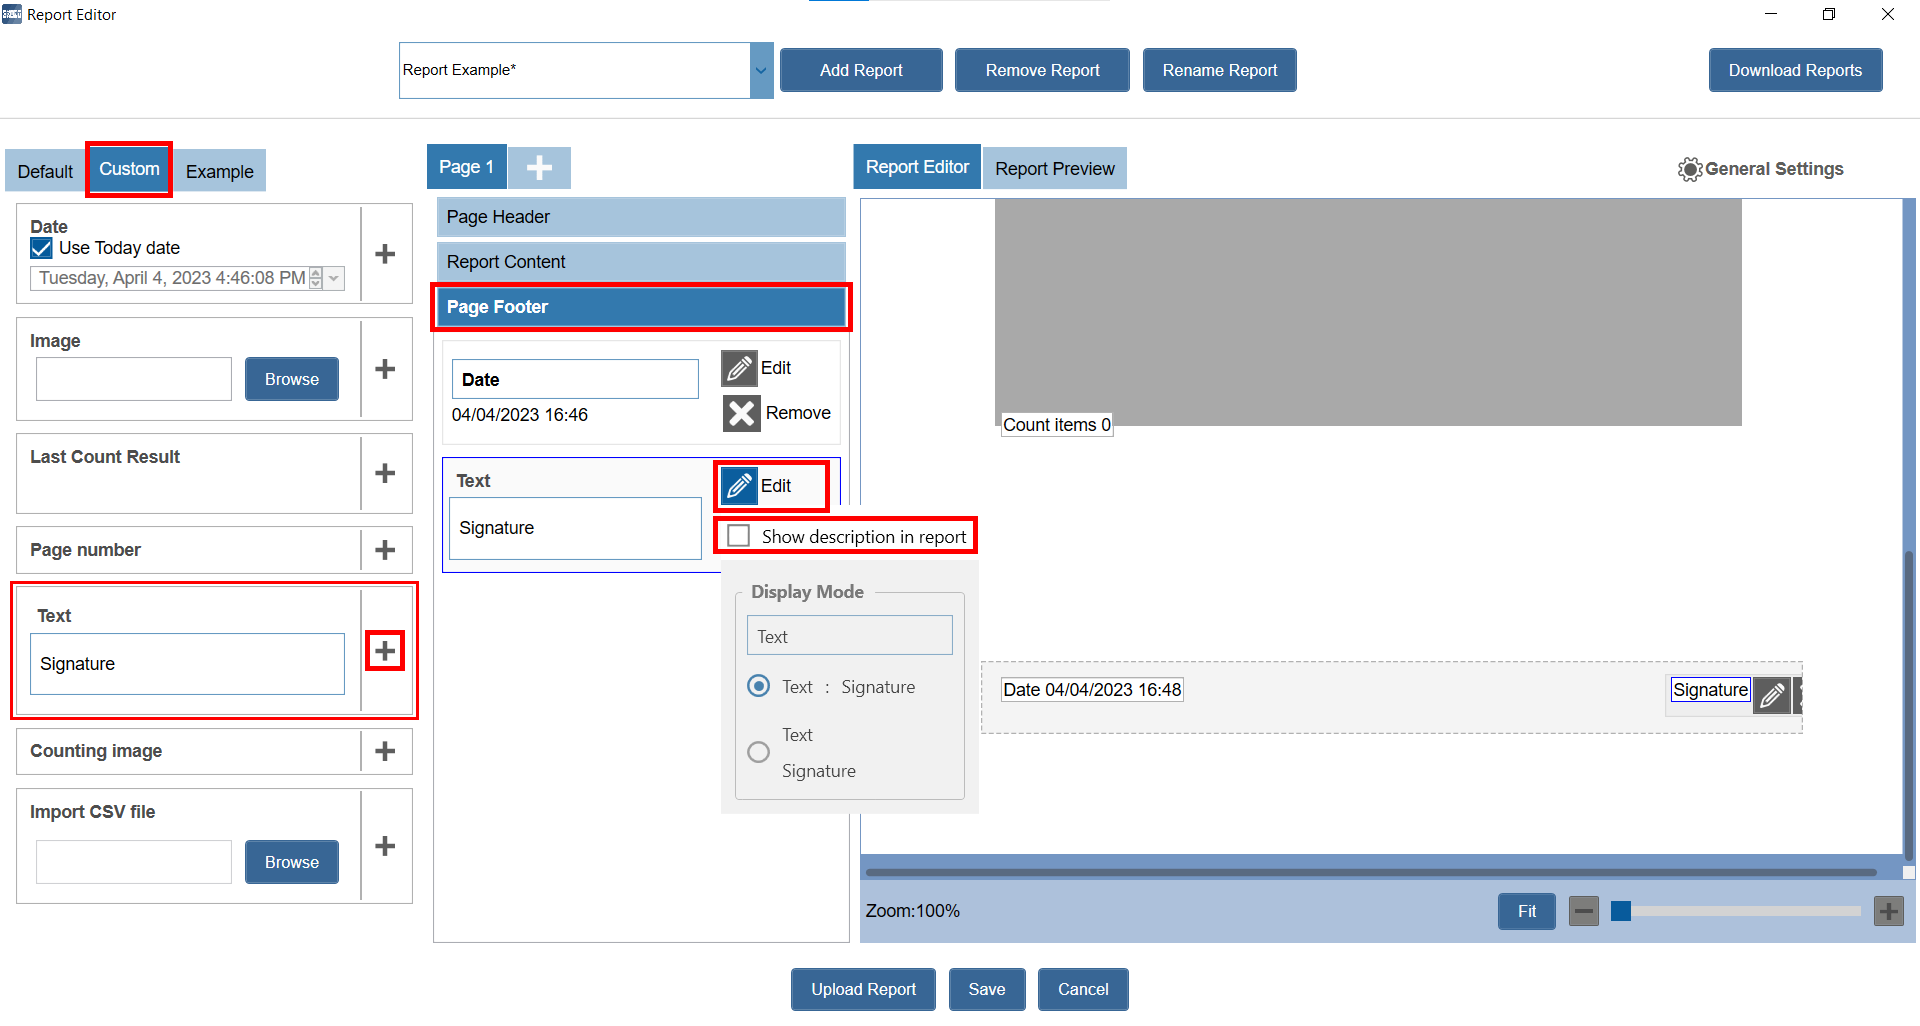Switch to the Report Preview tab
This screenshot has height=1026, width=1920.
click(x=1054, y=169)
